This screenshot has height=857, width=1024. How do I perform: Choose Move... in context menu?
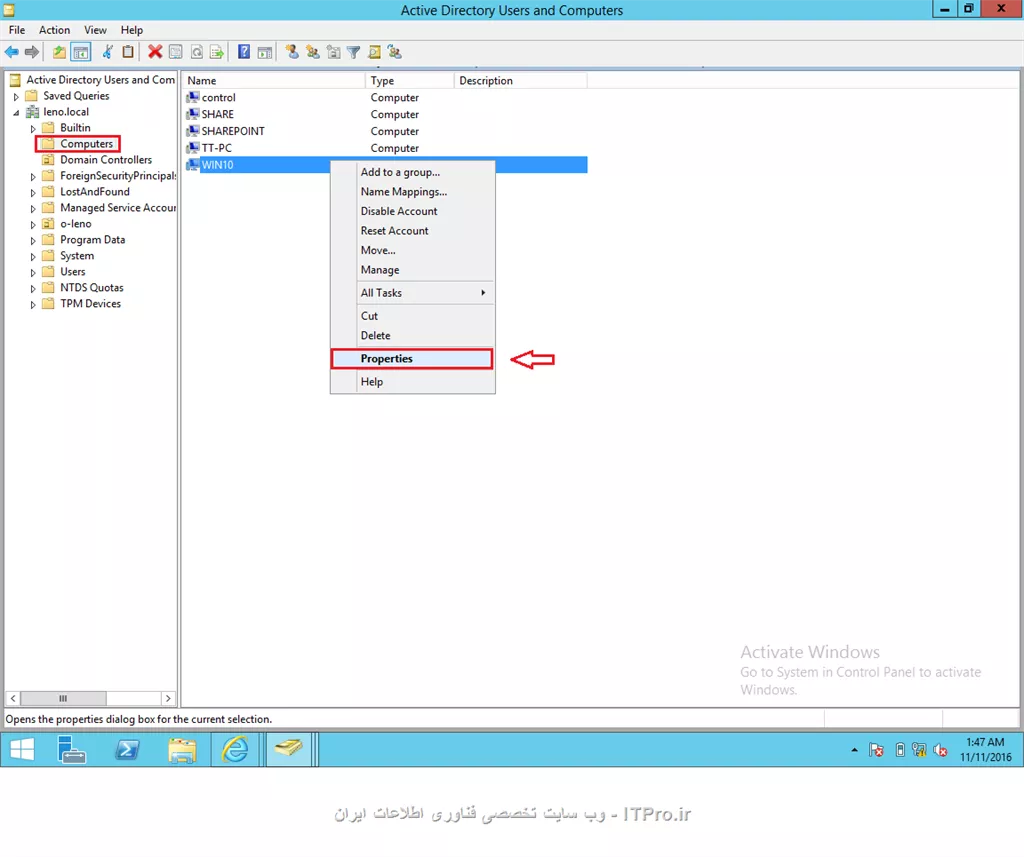[412, 250]
